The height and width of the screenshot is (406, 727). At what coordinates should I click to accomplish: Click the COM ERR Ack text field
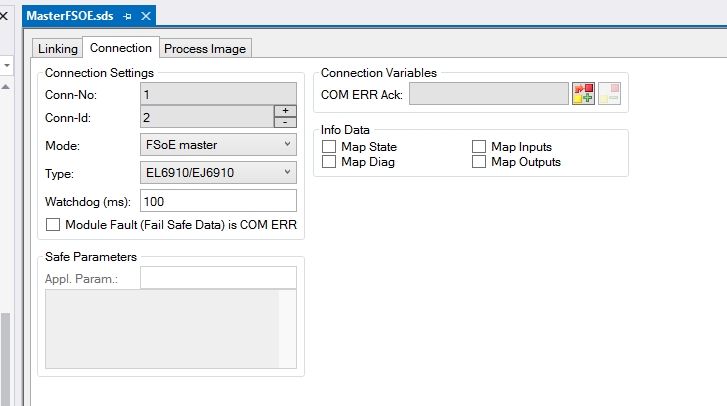489,94
